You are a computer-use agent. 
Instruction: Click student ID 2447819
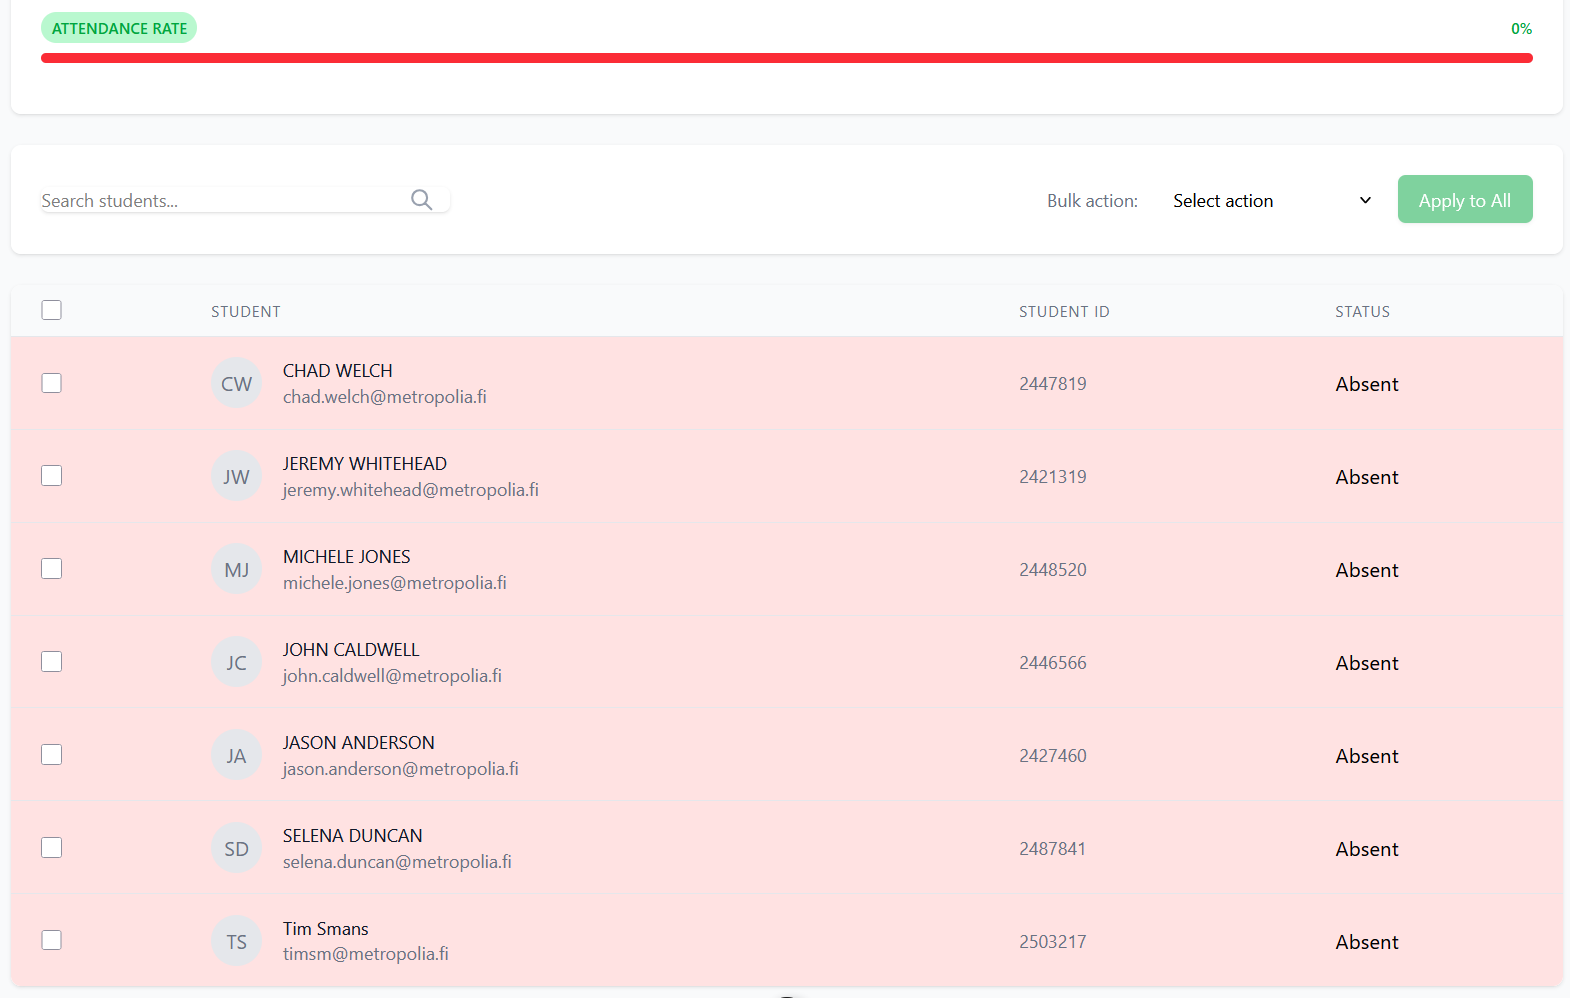pyautogui.click(x=1053, y=384)
